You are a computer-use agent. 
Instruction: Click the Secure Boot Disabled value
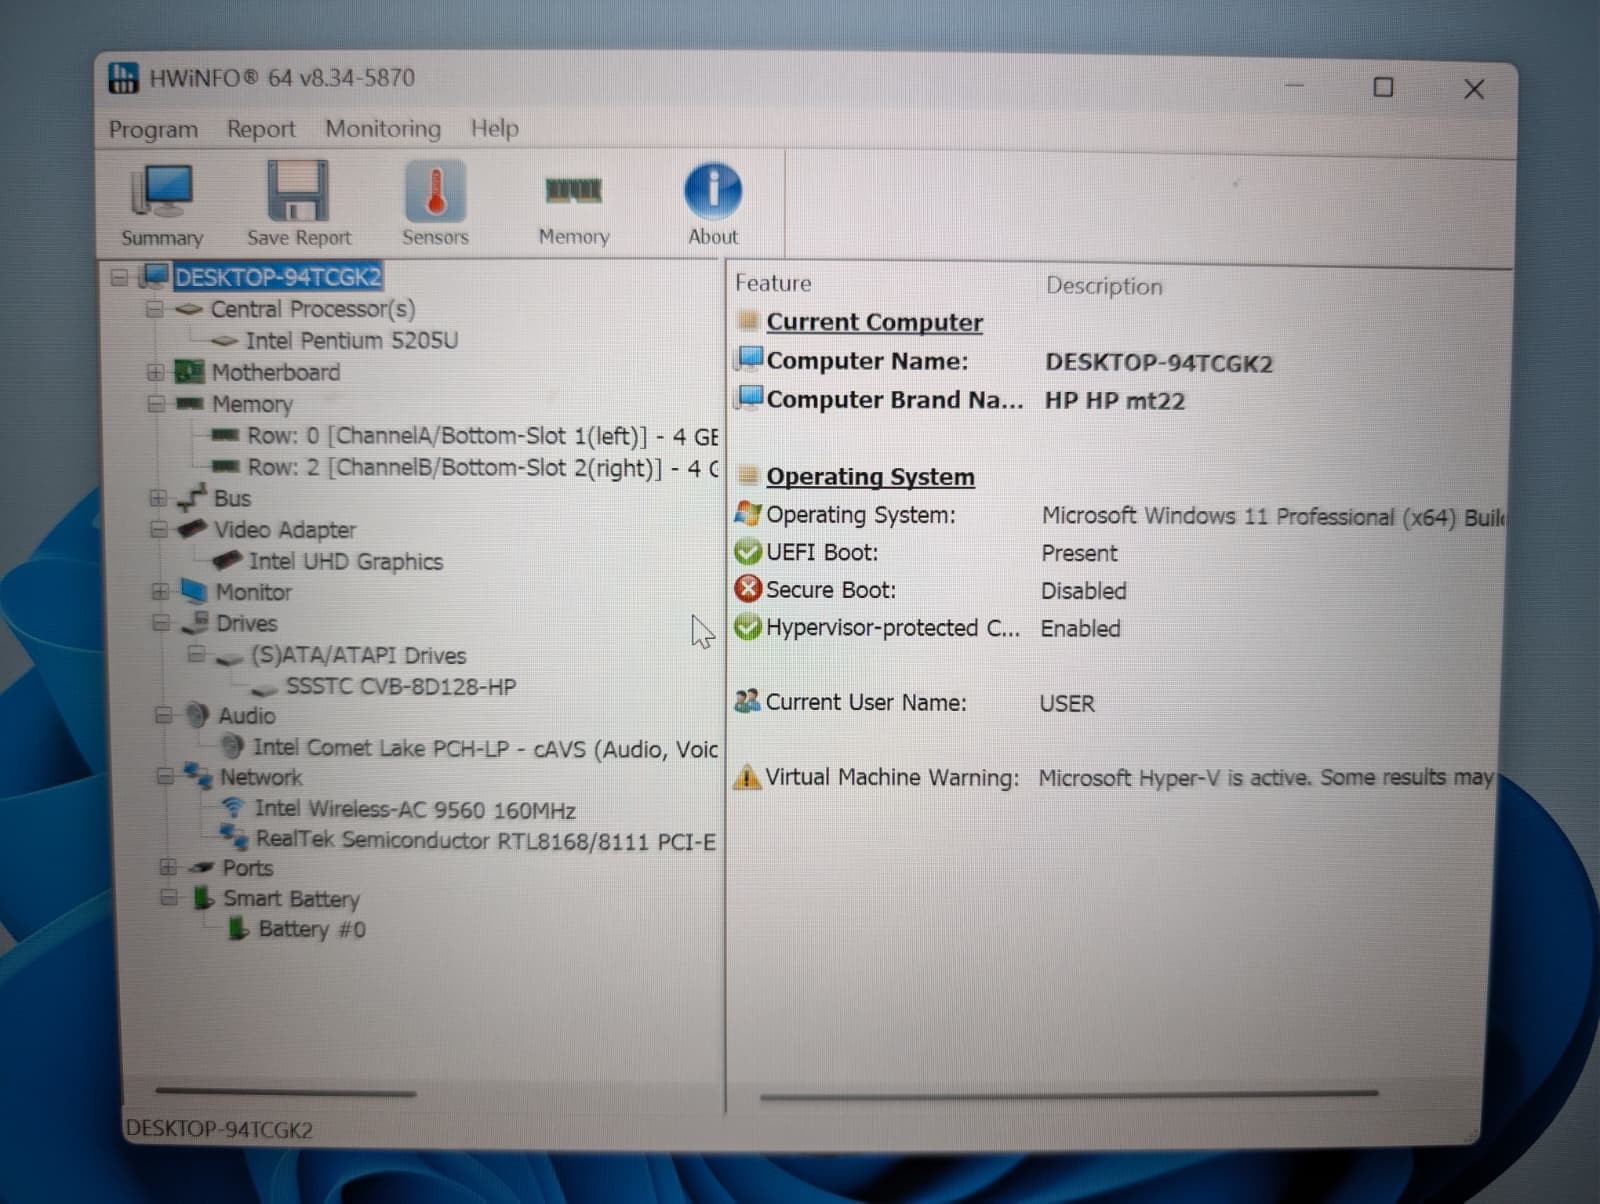tap(1083, 591)
